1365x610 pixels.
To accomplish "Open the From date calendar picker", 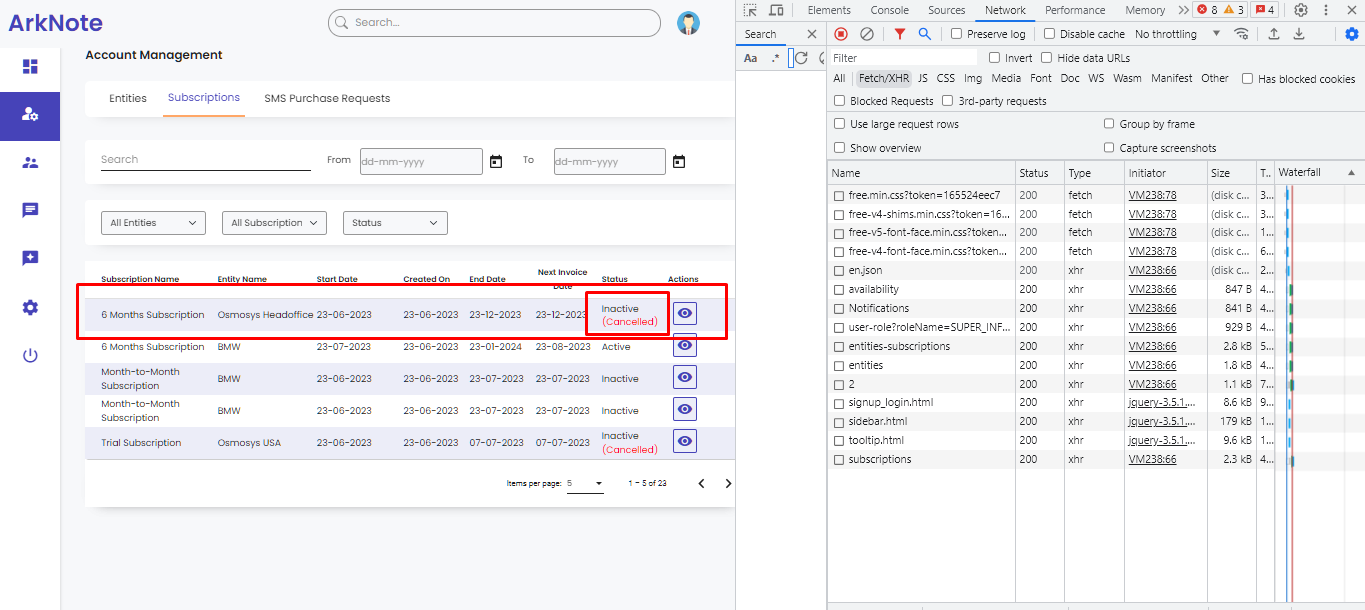I will pyautogui.click(x=496, y=161).
